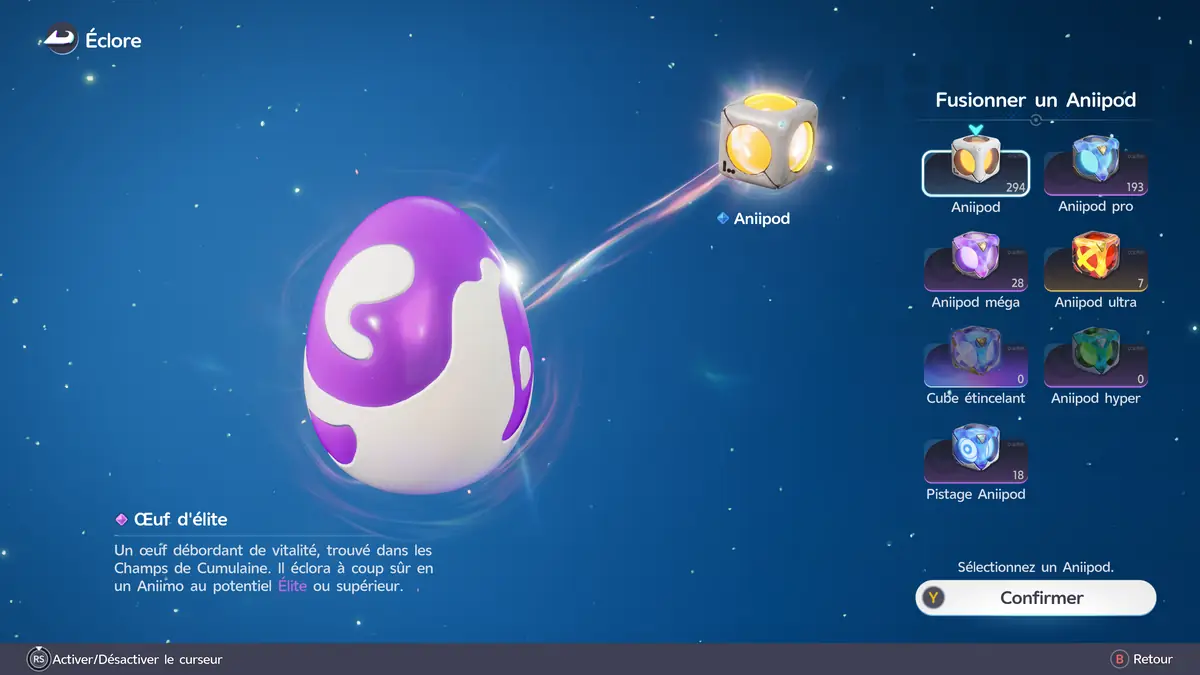Click the Aniipod ultra name label

(x=1095, y=302)
